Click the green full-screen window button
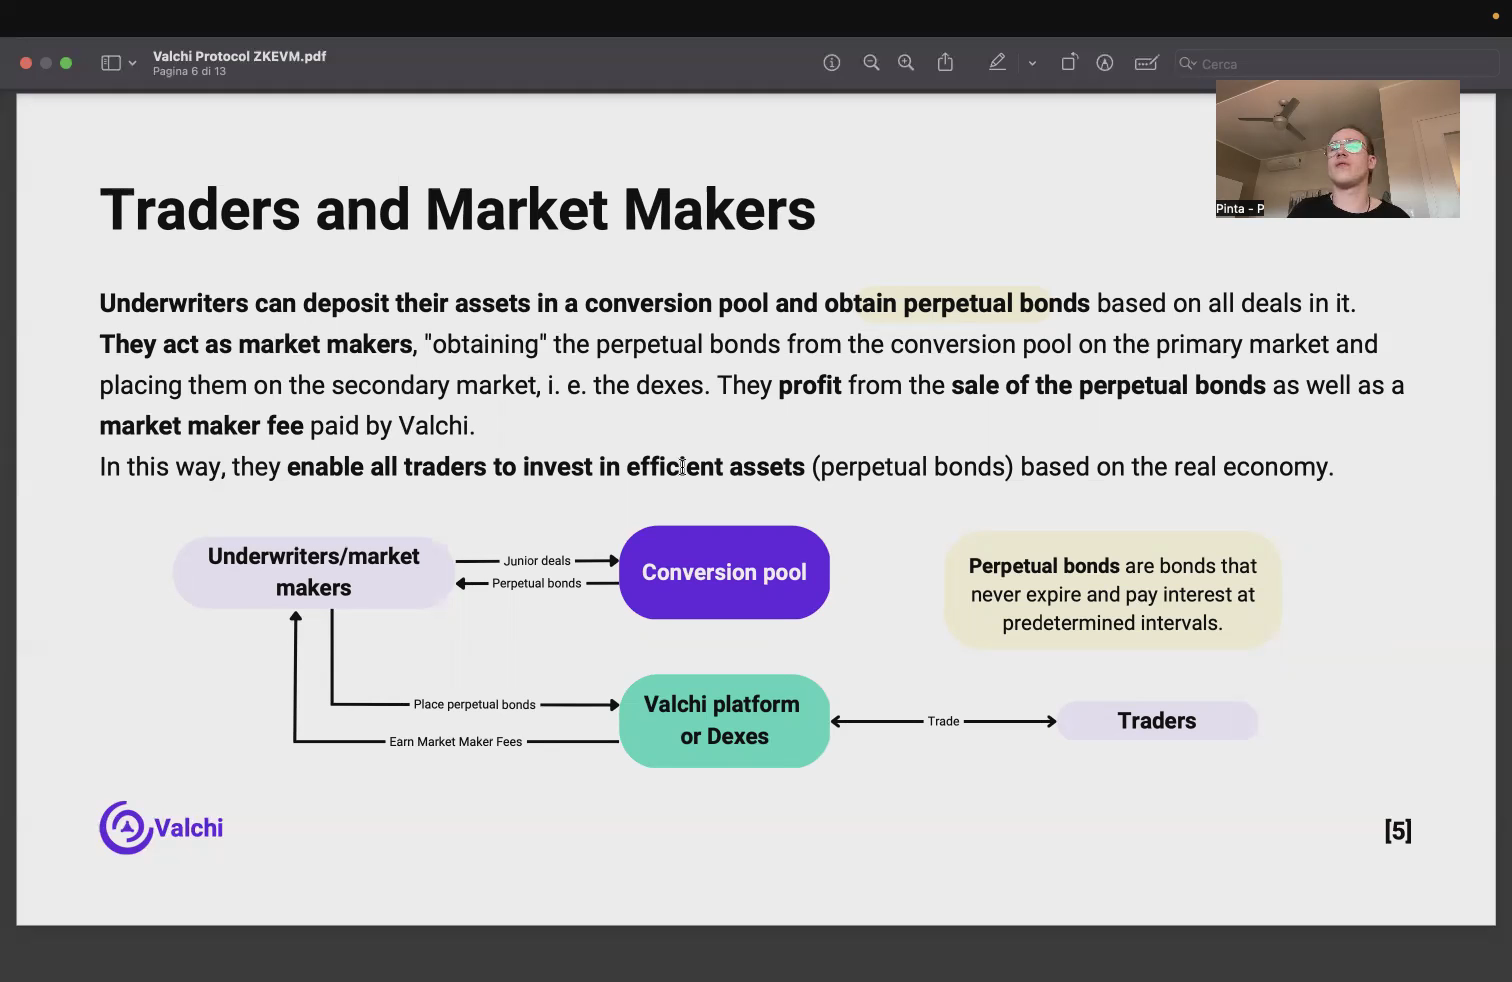 click(x=66, y=63)
